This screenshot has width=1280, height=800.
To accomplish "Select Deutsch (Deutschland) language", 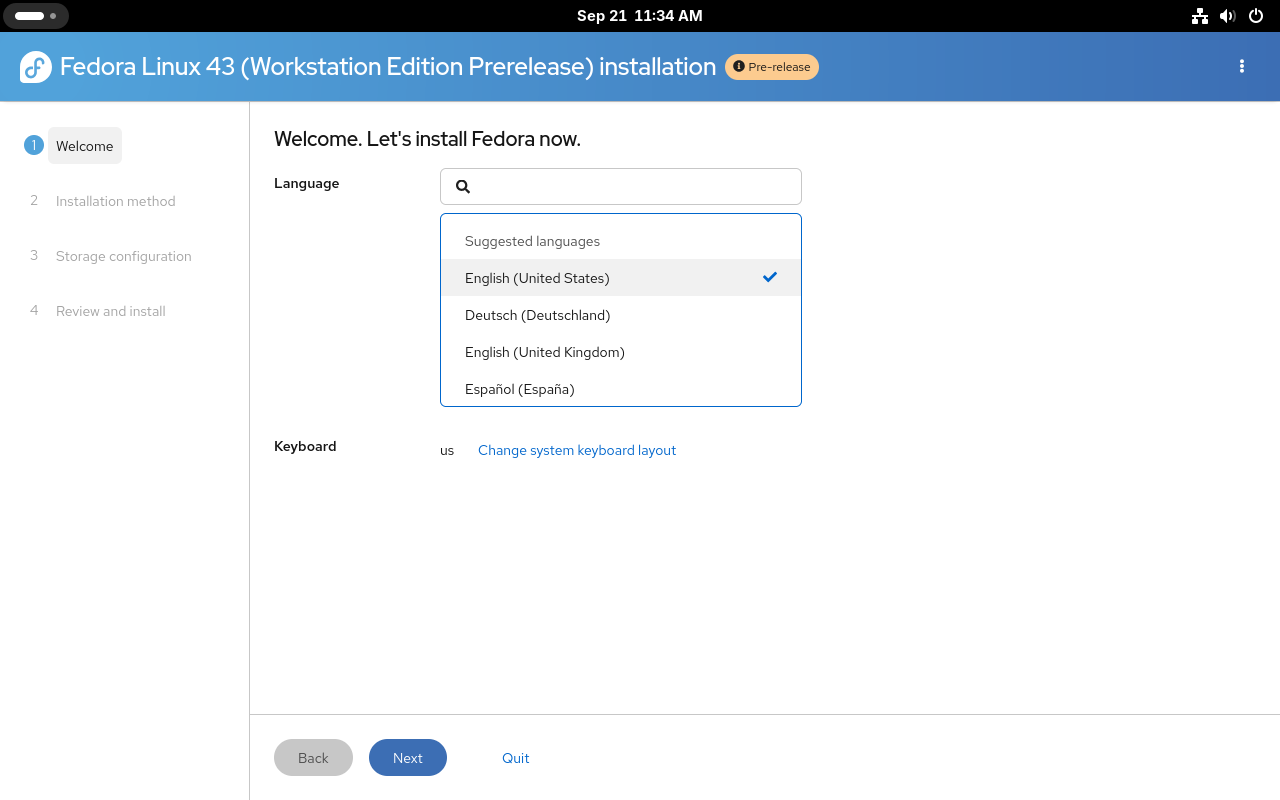I will [537, 315].
